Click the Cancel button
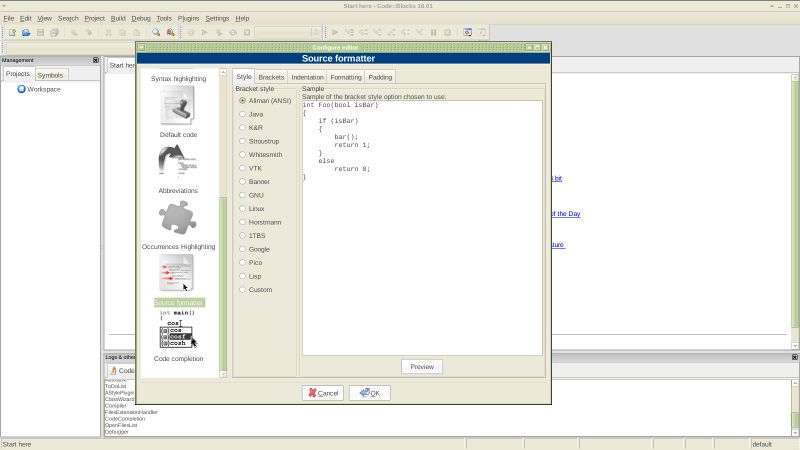Image resolution: width=800 pixels, height=450 pixels. tap(322, 393)
